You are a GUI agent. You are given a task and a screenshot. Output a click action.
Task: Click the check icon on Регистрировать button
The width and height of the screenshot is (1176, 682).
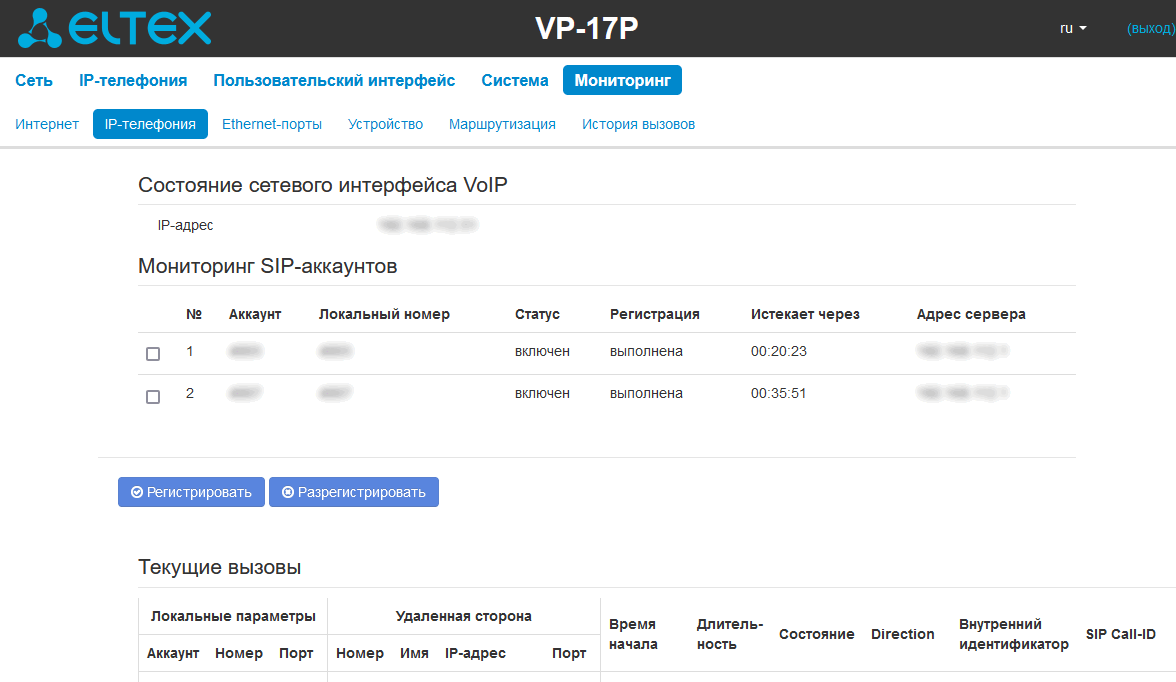[x=136, y=492]
